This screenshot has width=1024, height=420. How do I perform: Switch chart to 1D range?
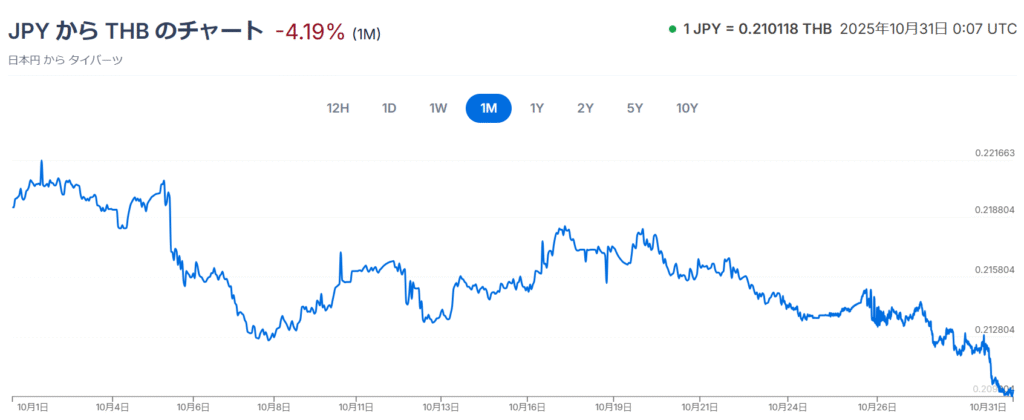tap(389, 108)
